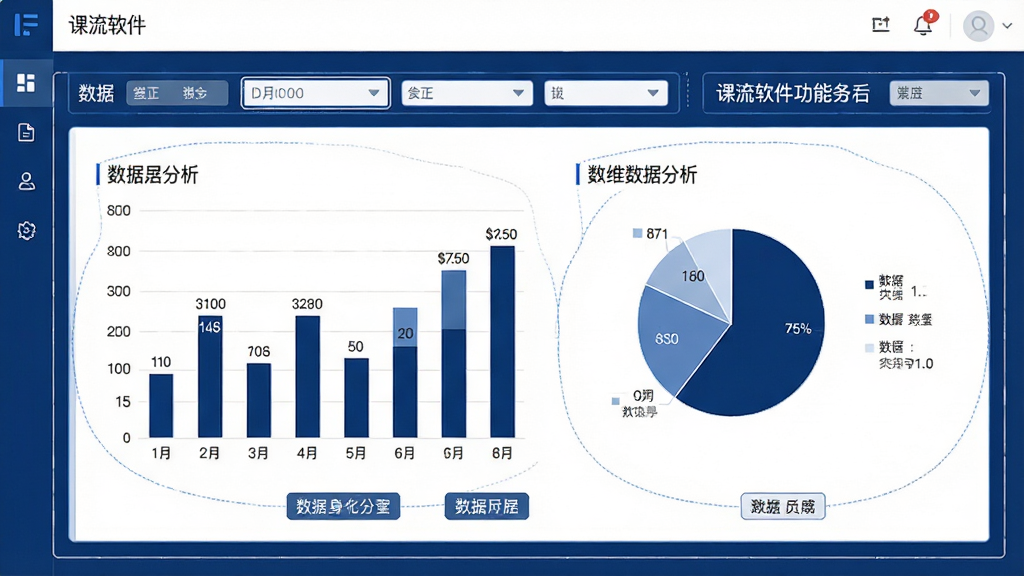Click the 数维数据分析 chart title
Screen dimensions: 1024x576
[x=642, y=175]
